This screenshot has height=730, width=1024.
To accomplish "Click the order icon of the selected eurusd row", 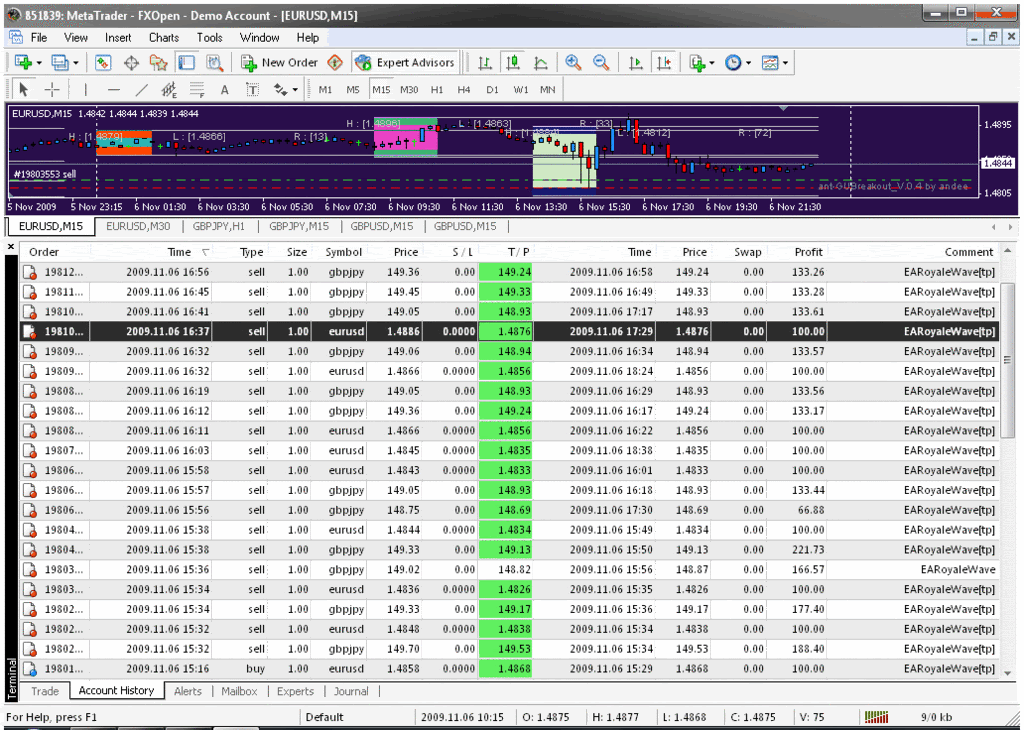I will [x=29, y=332].
